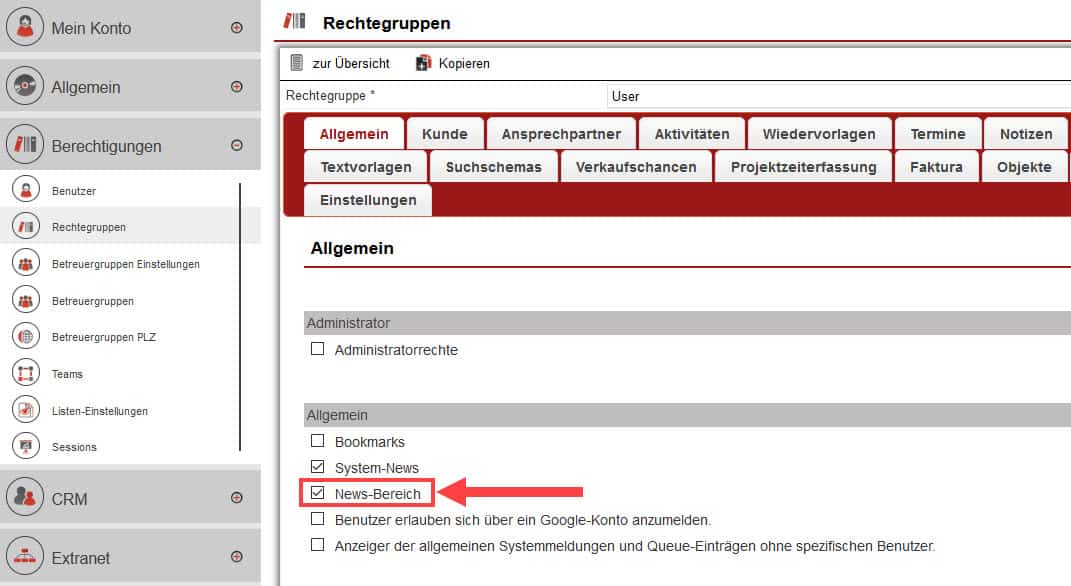This screenshot has width=1071, height=586.
Task: Collapse the Berechtigungen section
Action: coord(237,146)
